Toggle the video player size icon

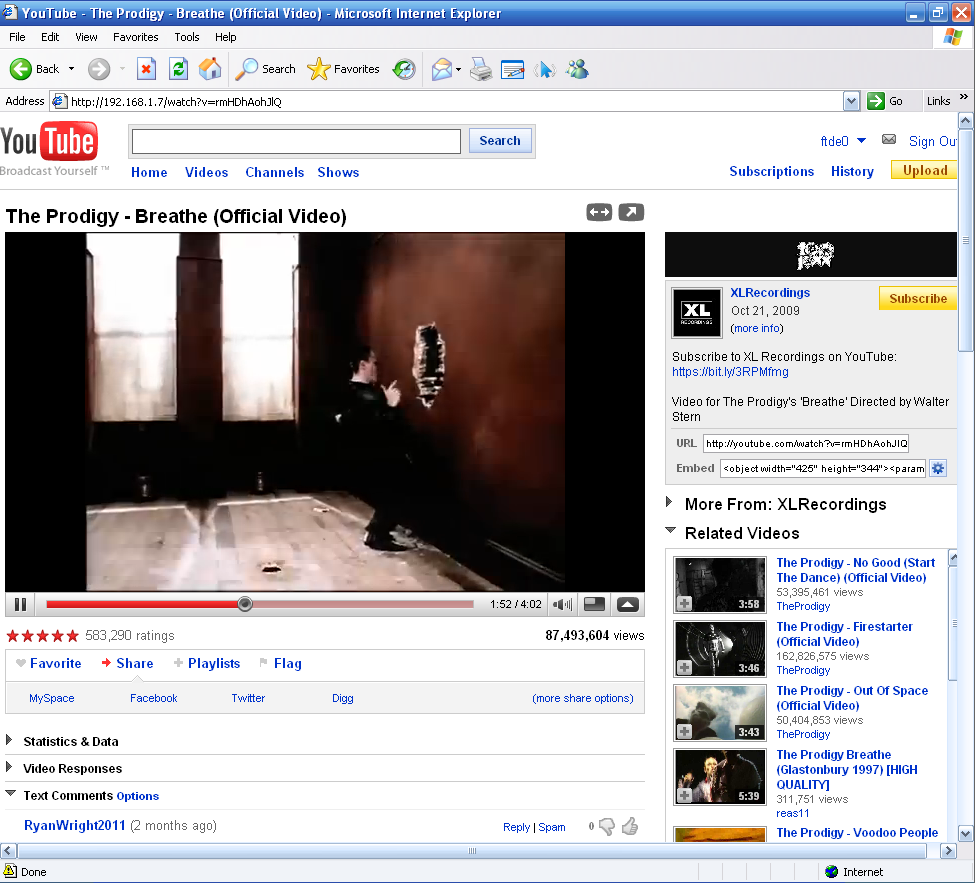tap(594, 604)
